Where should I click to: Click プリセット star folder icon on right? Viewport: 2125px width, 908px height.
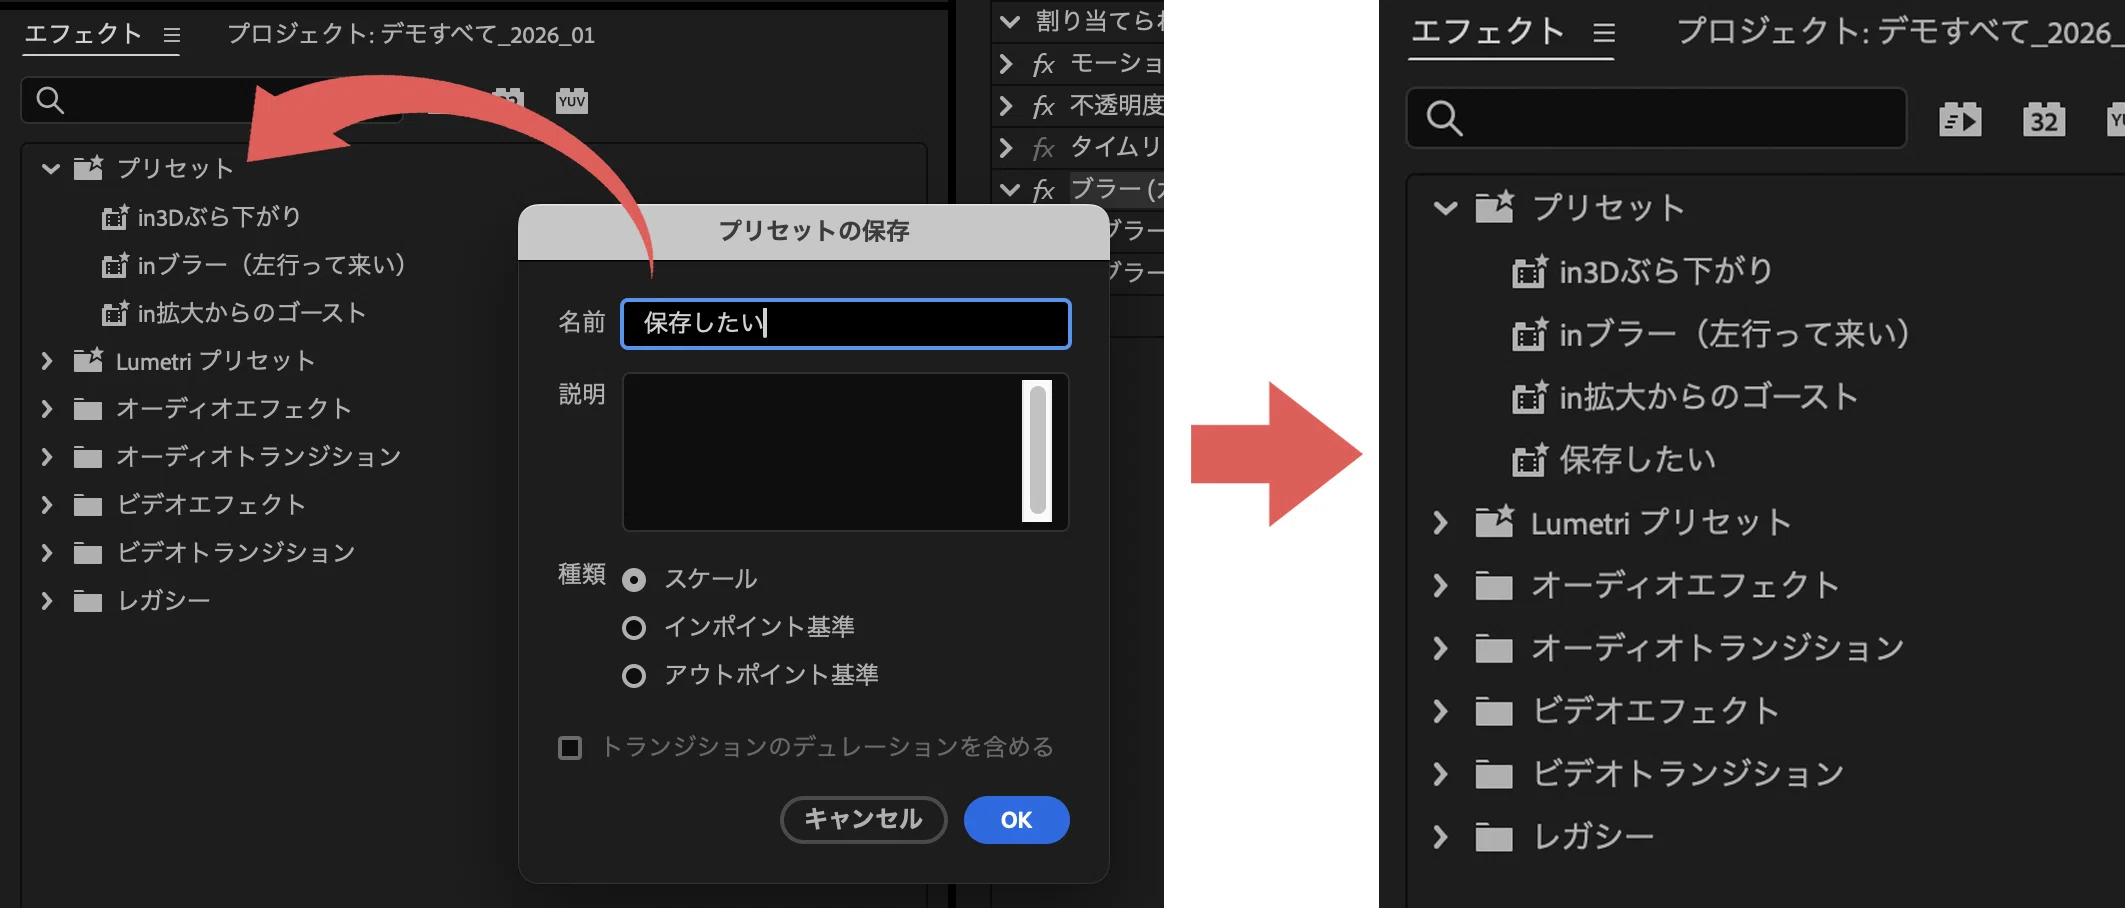[1494, 207]
